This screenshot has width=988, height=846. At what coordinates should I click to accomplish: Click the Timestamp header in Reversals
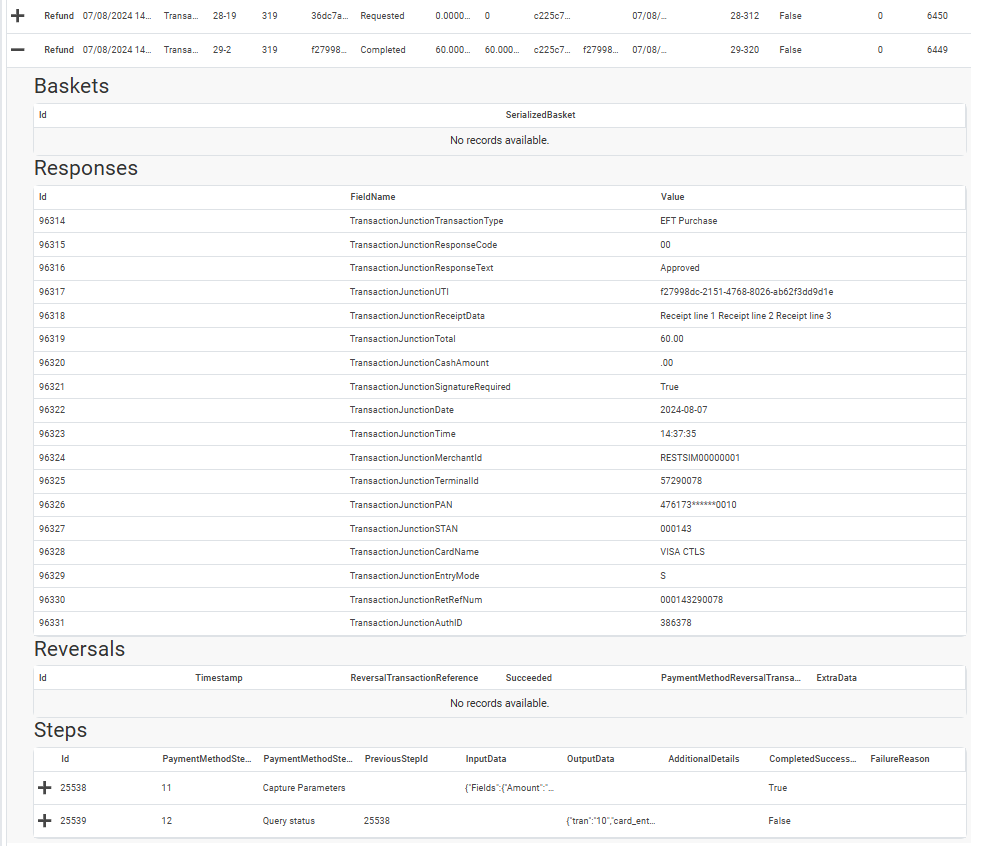tap(219, 678)
